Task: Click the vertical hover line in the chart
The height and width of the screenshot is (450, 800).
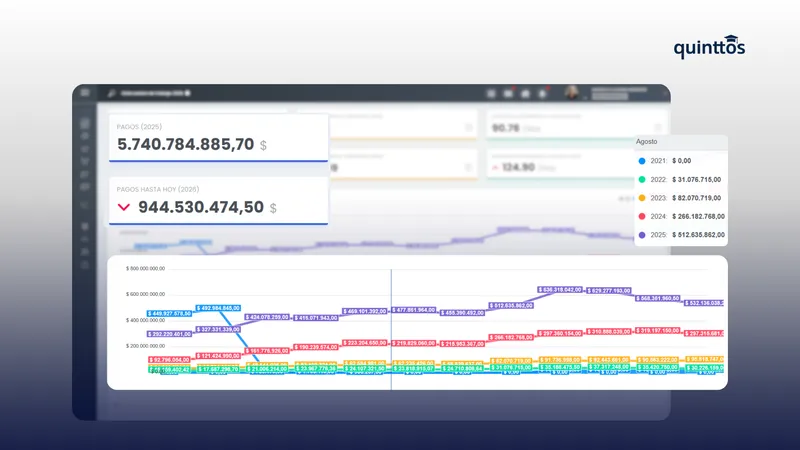Action: coord(391,329)
